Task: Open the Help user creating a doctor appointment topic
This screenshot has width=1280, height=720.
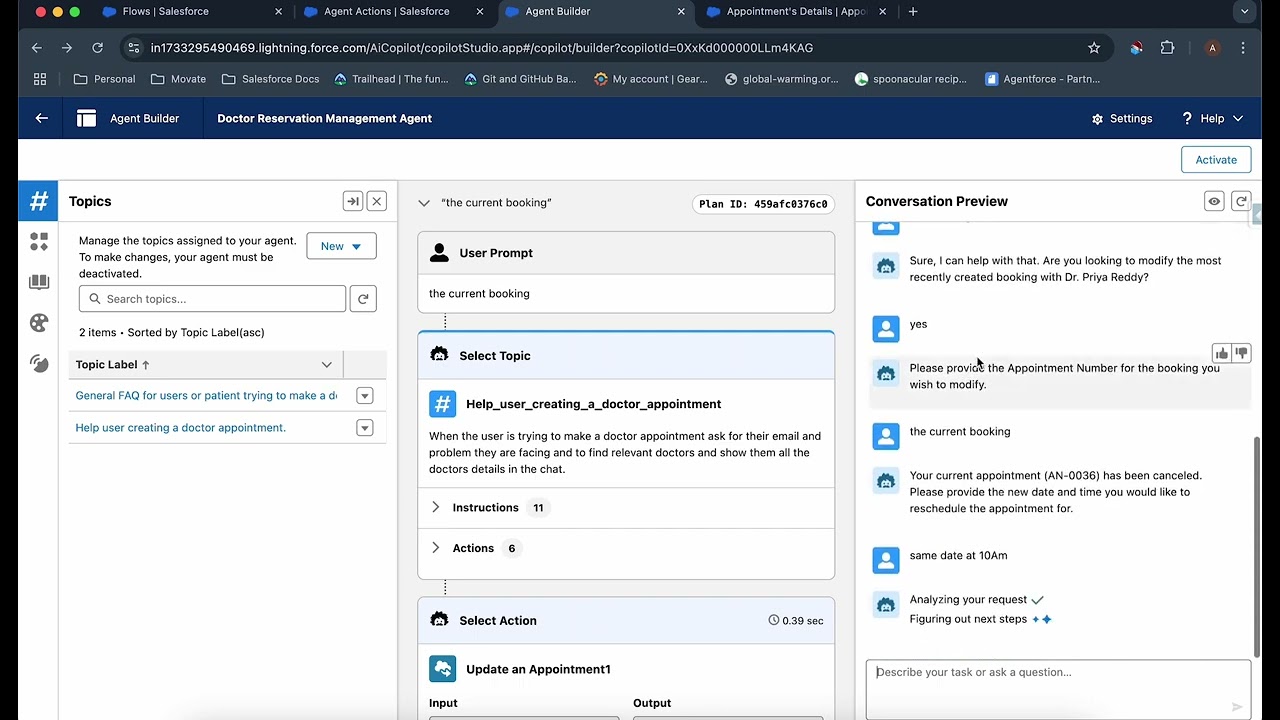Action: pos(181,428)
